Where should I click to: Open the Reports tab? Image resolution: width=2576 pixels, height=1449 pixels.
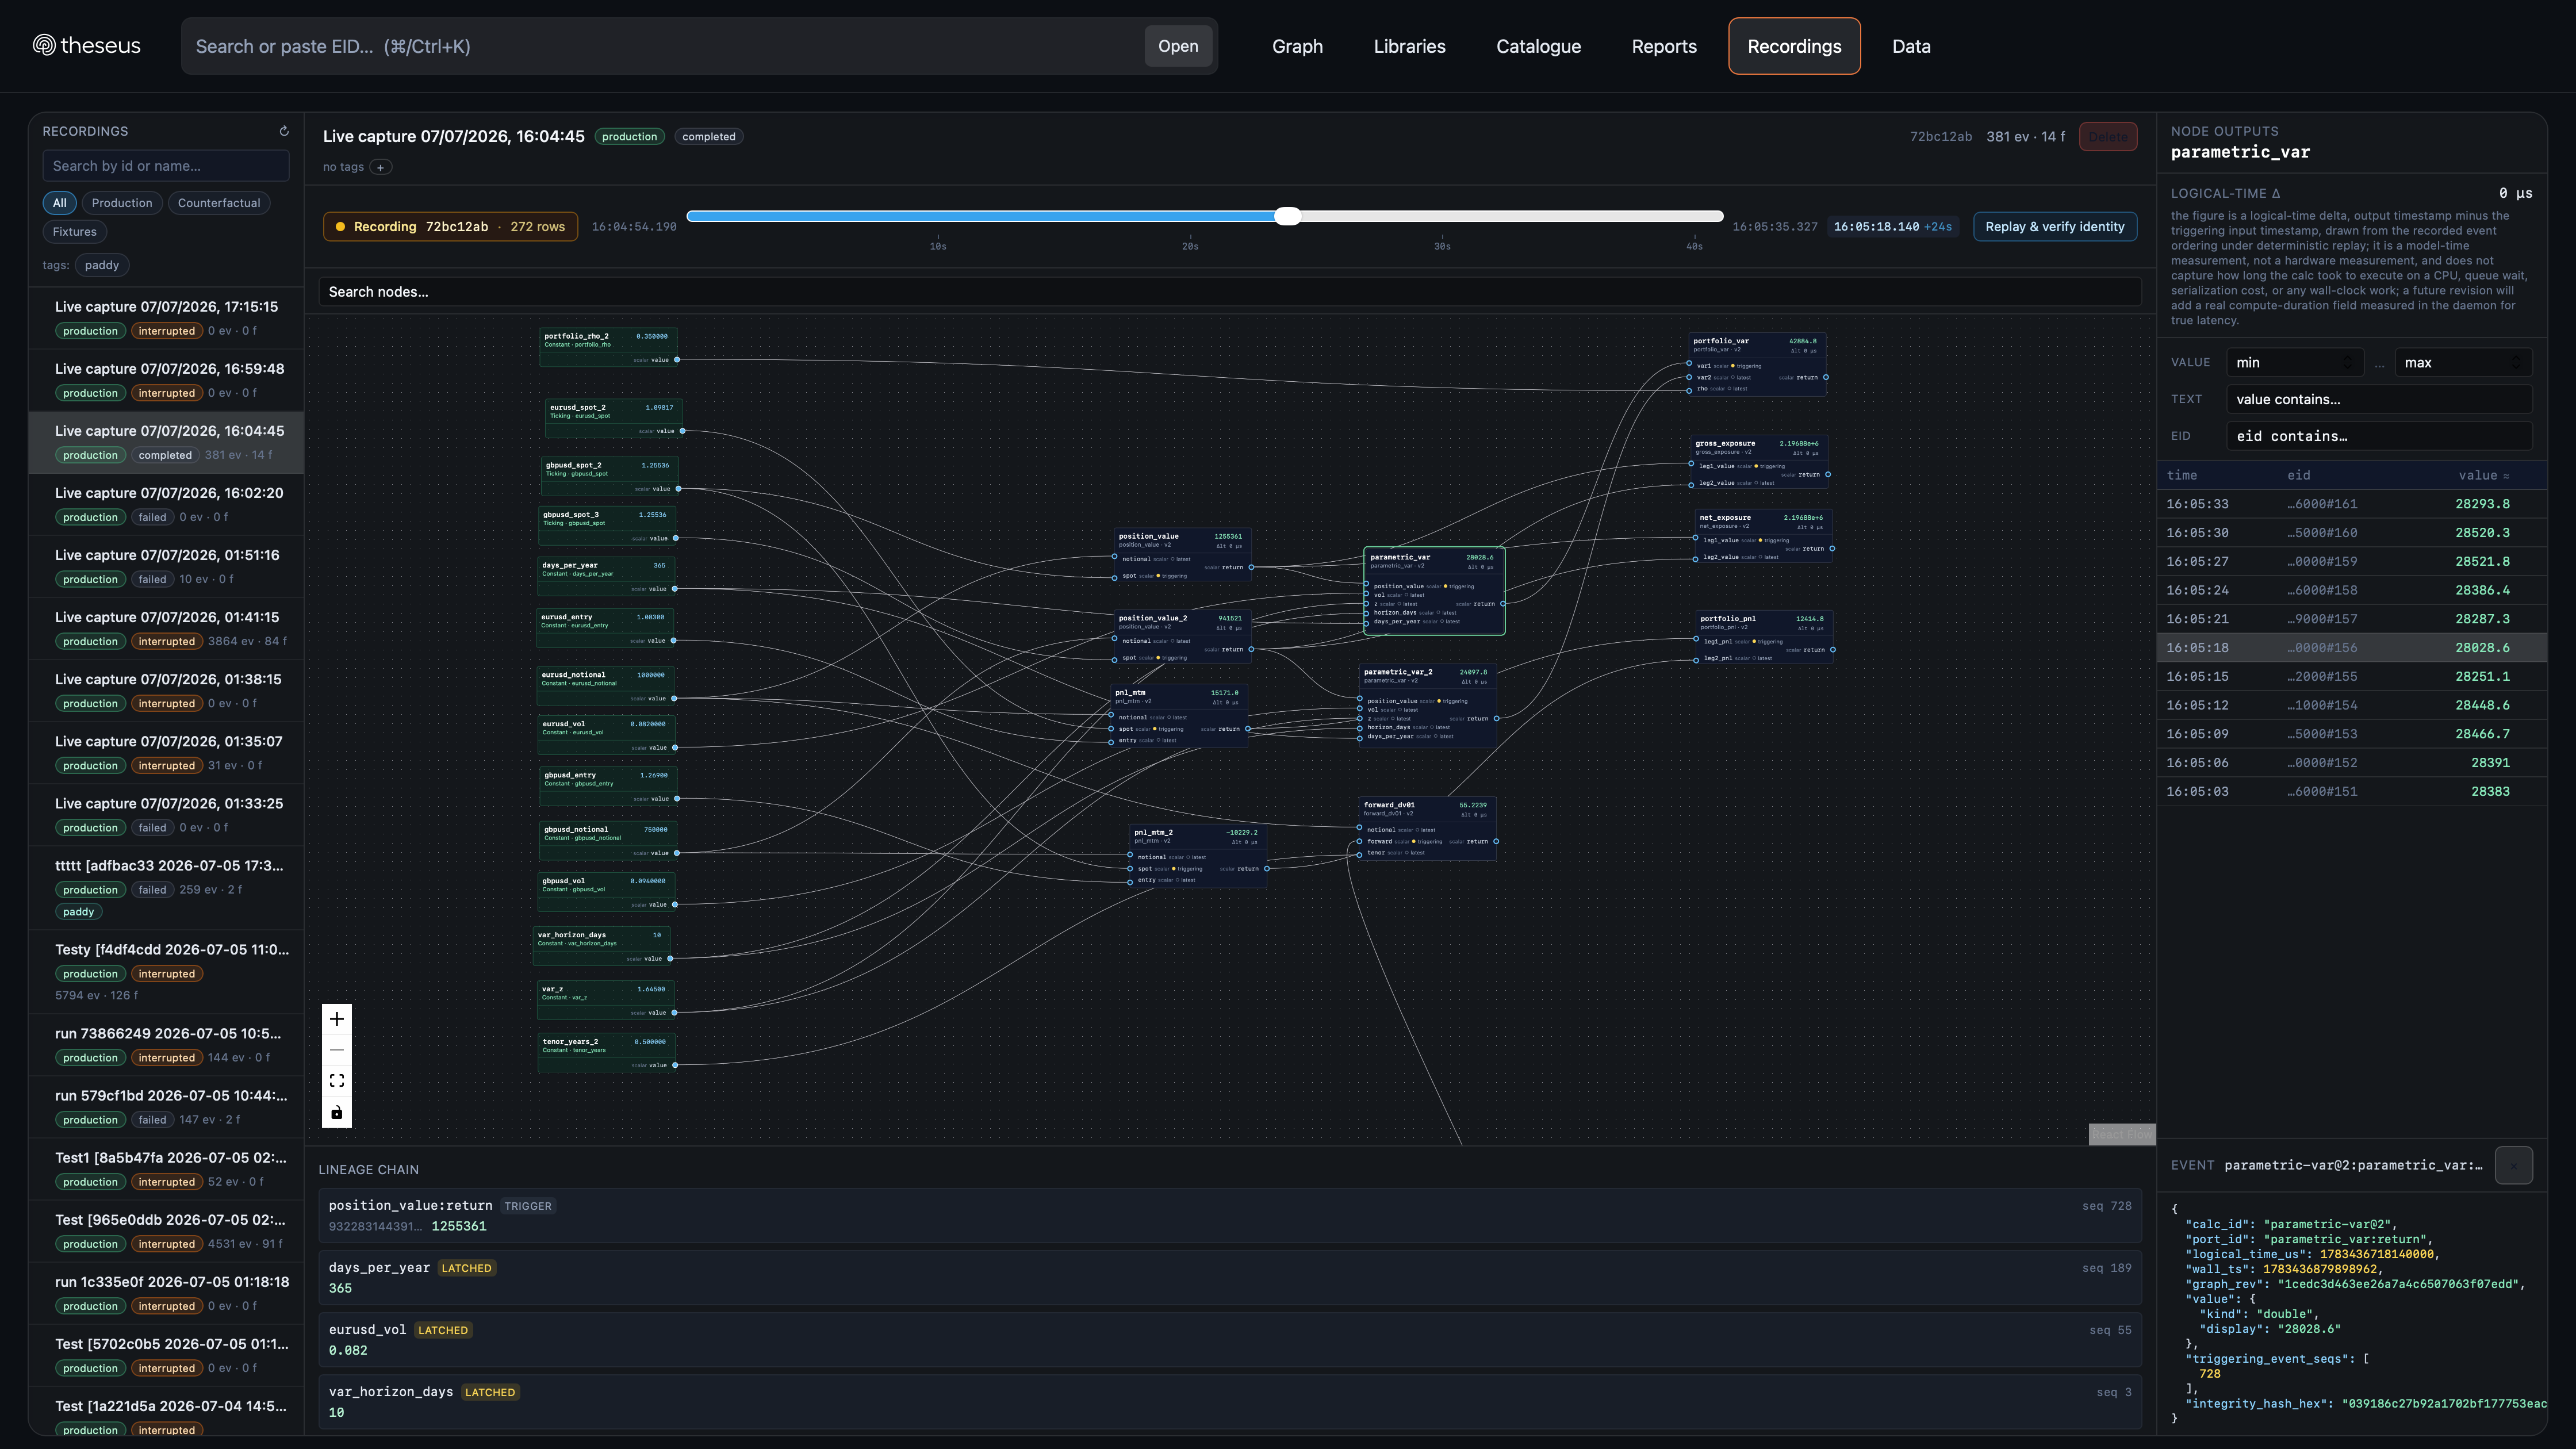[x=1664, y=46]
